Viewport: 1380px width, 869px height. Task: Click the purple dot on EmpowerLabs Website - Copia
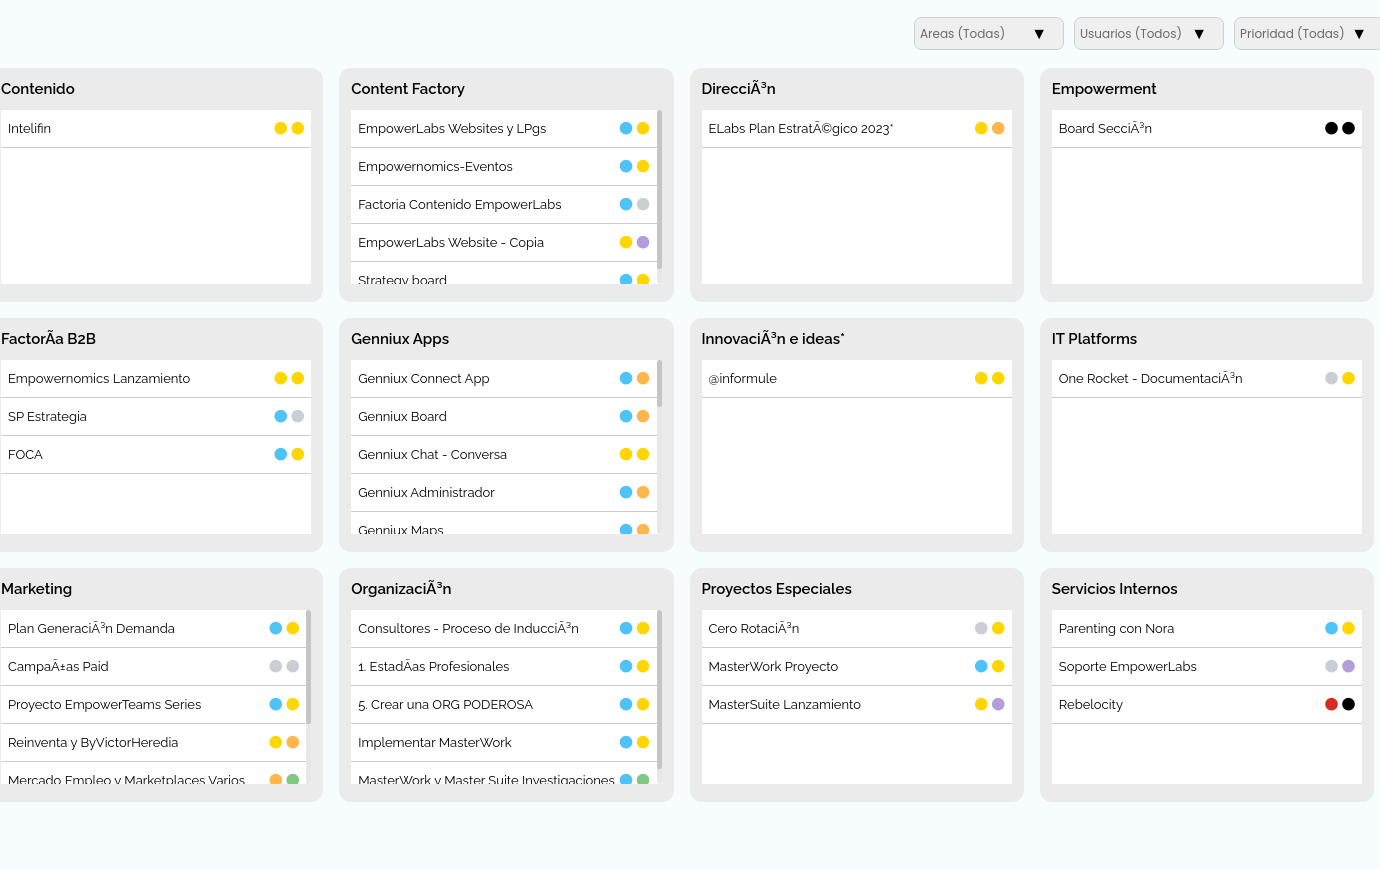(643, 242)
